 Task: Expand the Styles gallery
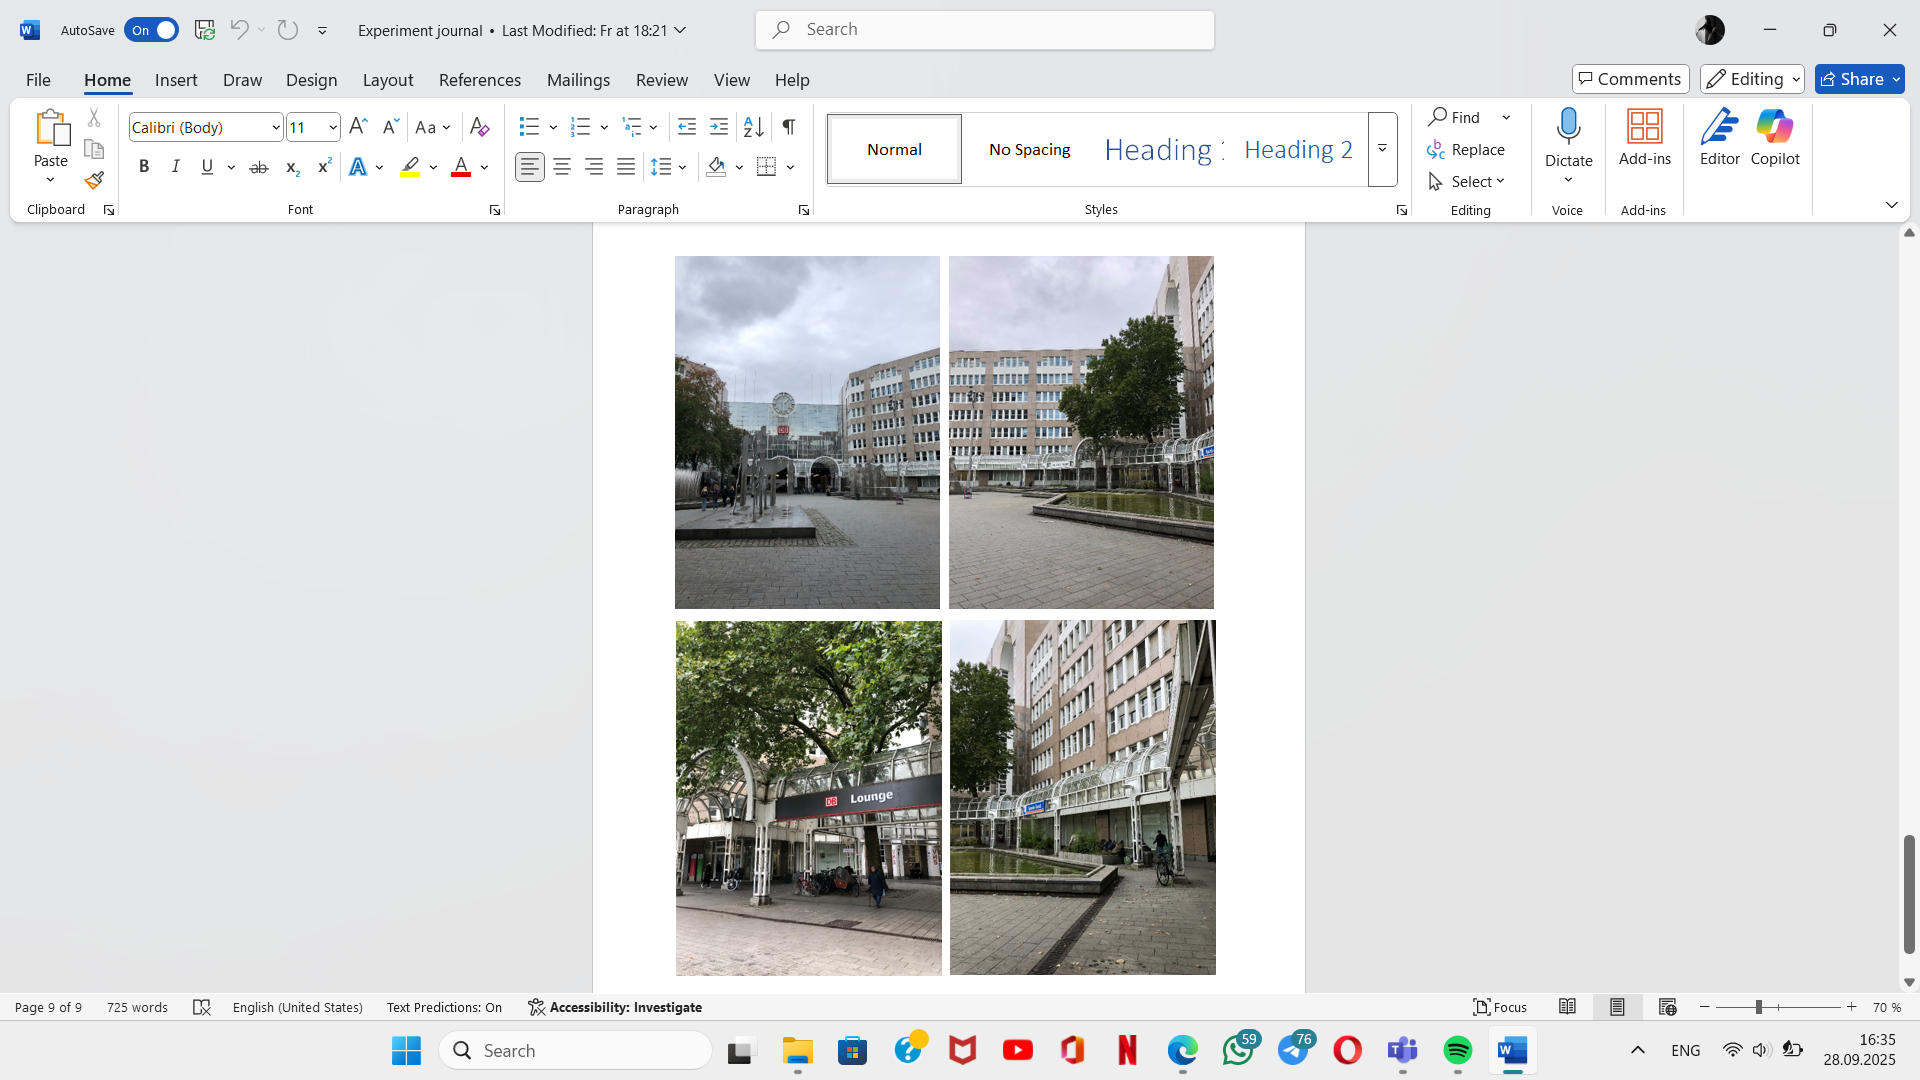[x=1382, y=149]
